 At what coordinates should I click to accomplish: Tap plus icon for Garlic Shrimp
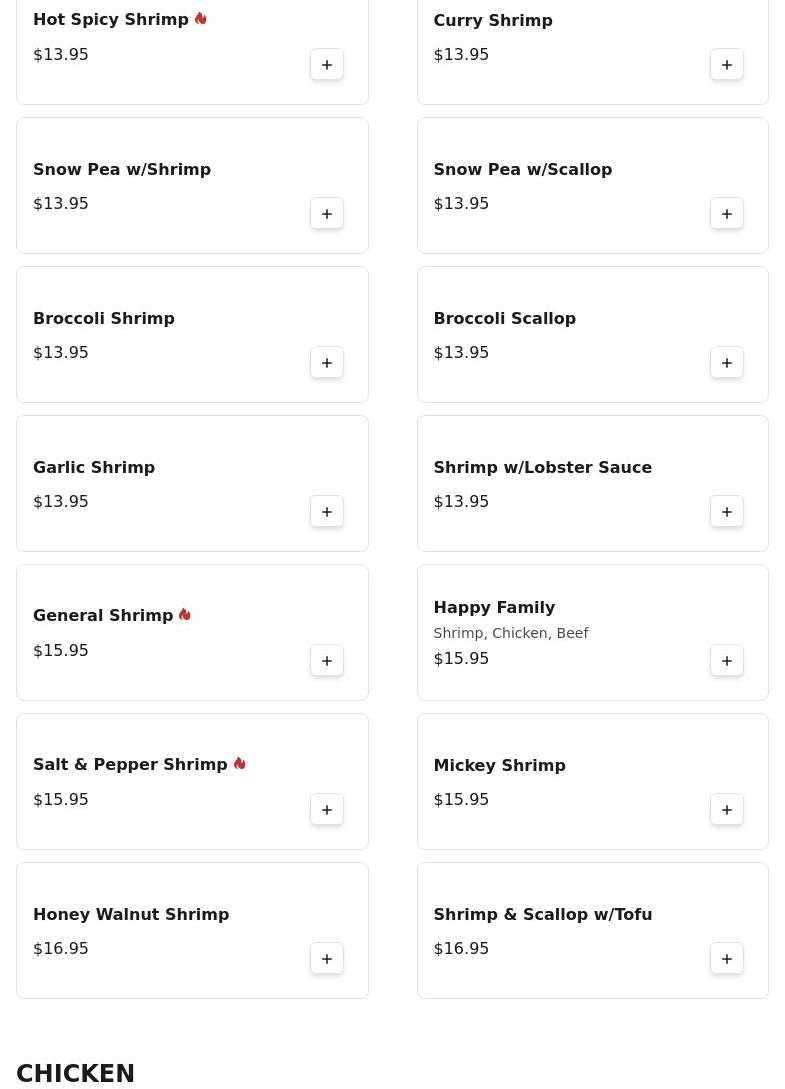click(327, 512)
